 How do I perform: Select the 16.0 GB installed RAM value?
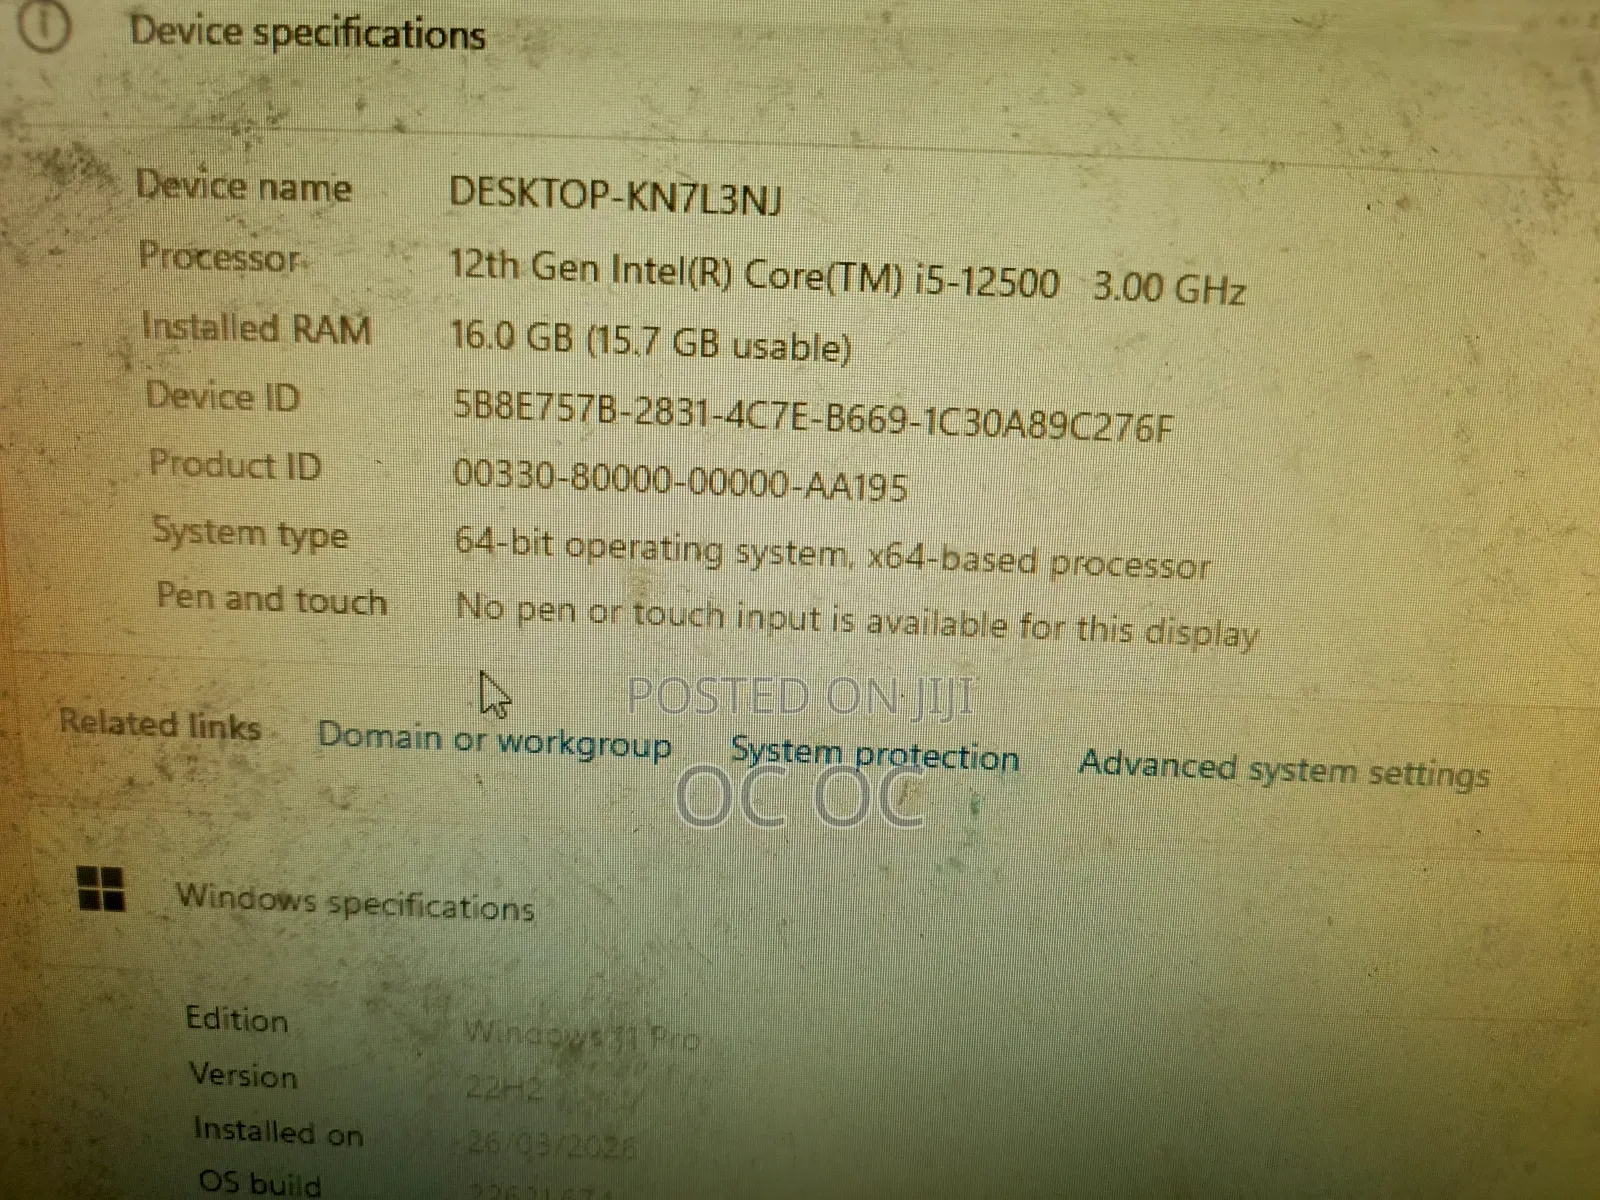point(650,340)
